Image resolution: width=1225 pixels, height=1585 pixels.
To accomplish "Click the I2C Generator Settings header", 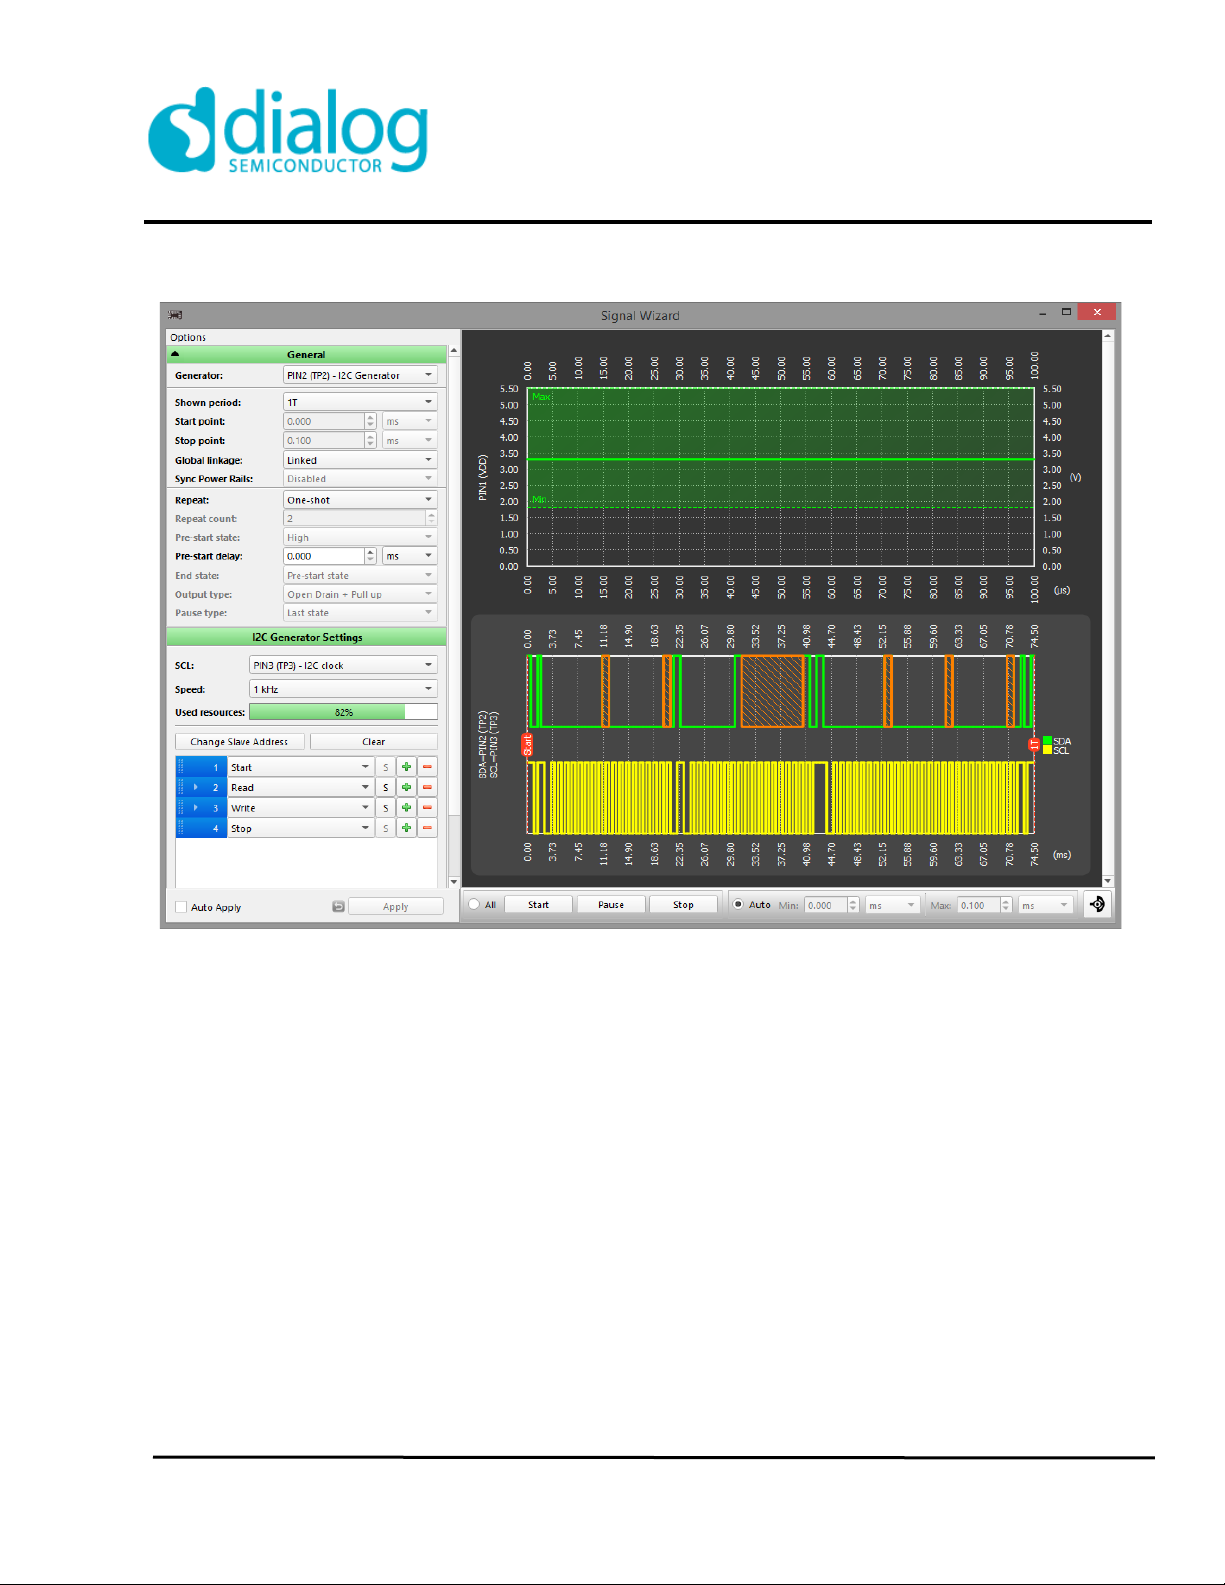I will tap(307, 637).
